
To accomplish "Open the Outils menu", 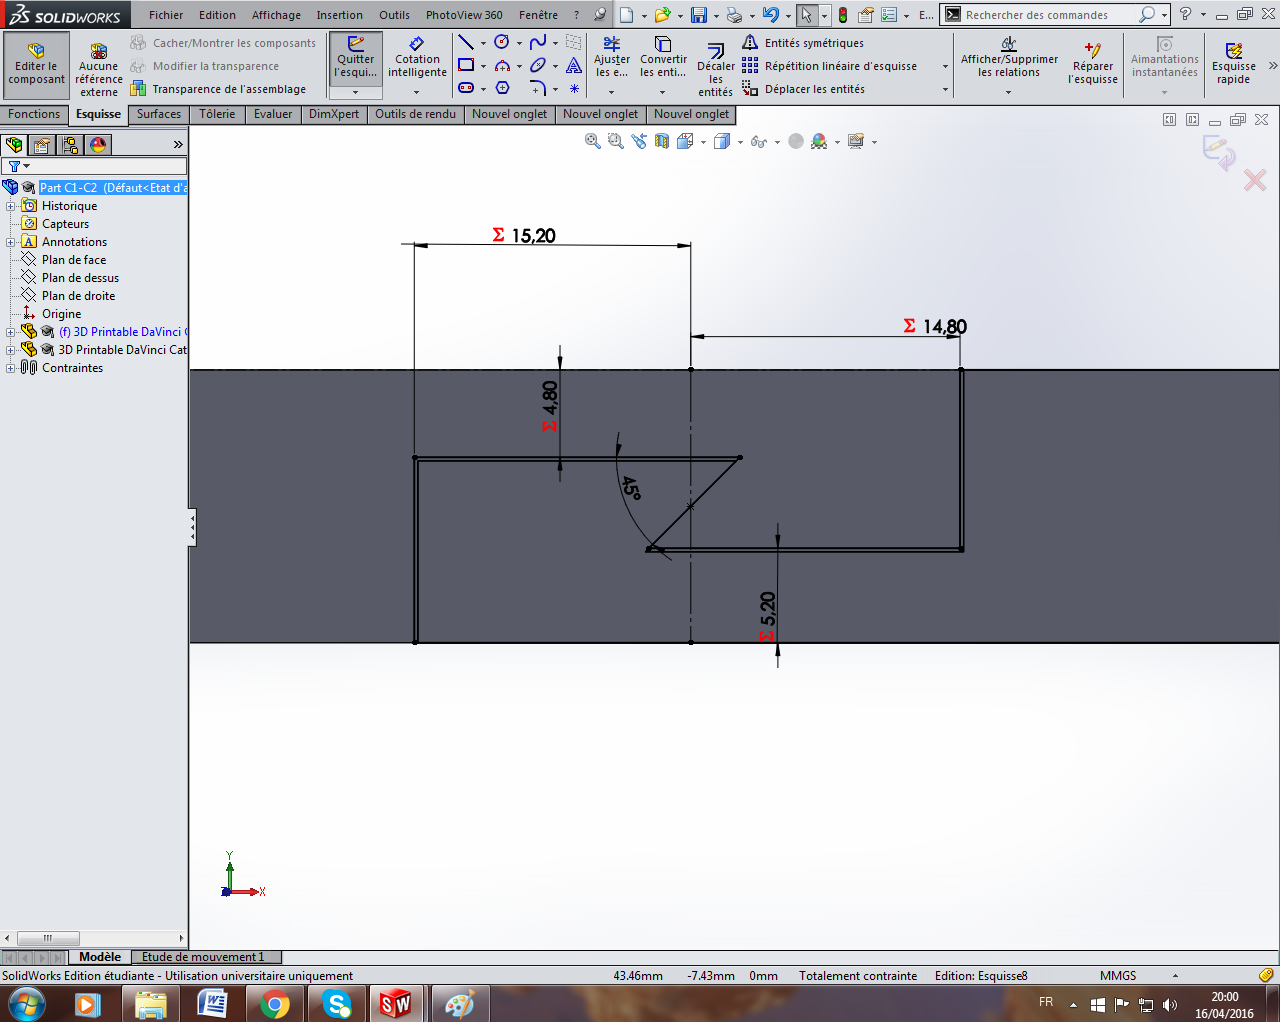I will (394, 15).
